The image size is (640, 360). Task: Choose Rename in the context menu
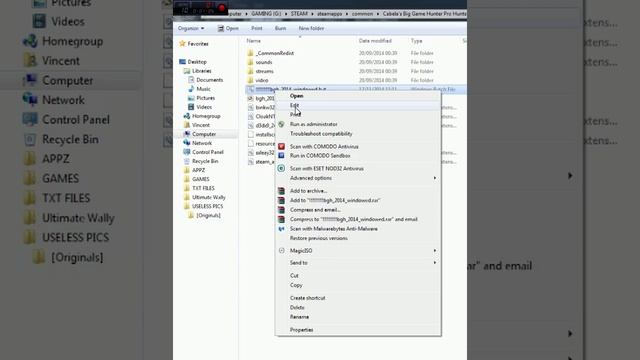pyautogui.click(x=299, y=317)
